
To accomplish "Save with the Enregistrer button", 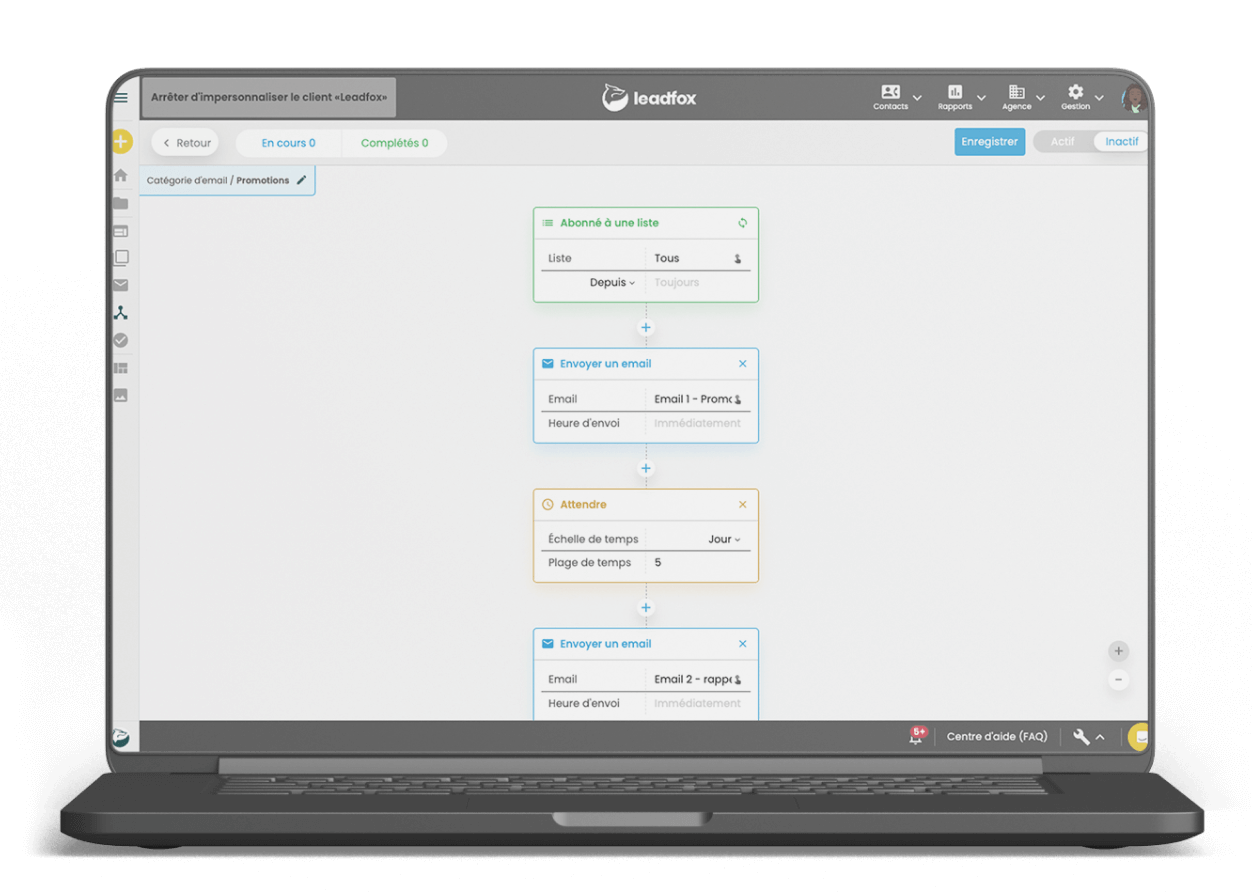I will [x=989, y=142].
